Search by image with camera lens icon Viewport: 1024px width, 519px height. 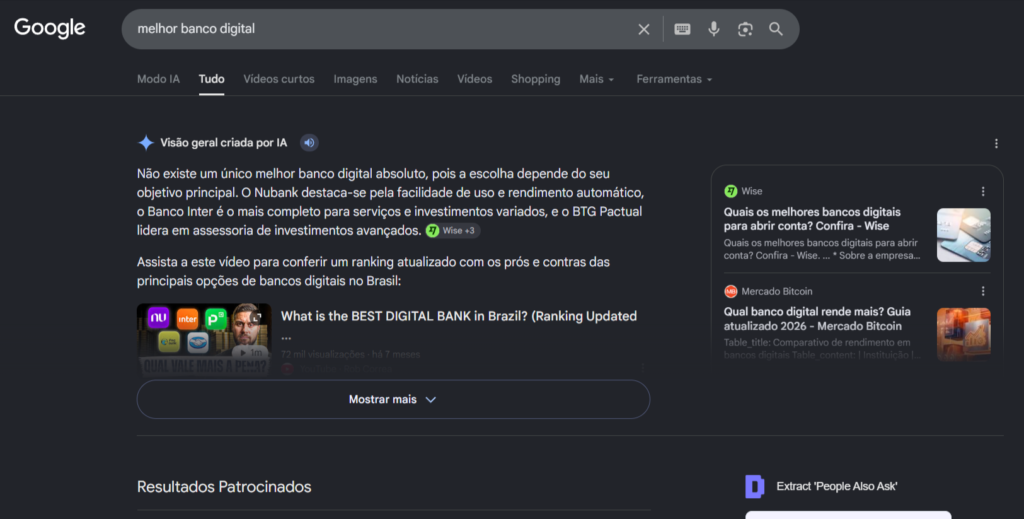pyautogui.click(x=745, y=29)
